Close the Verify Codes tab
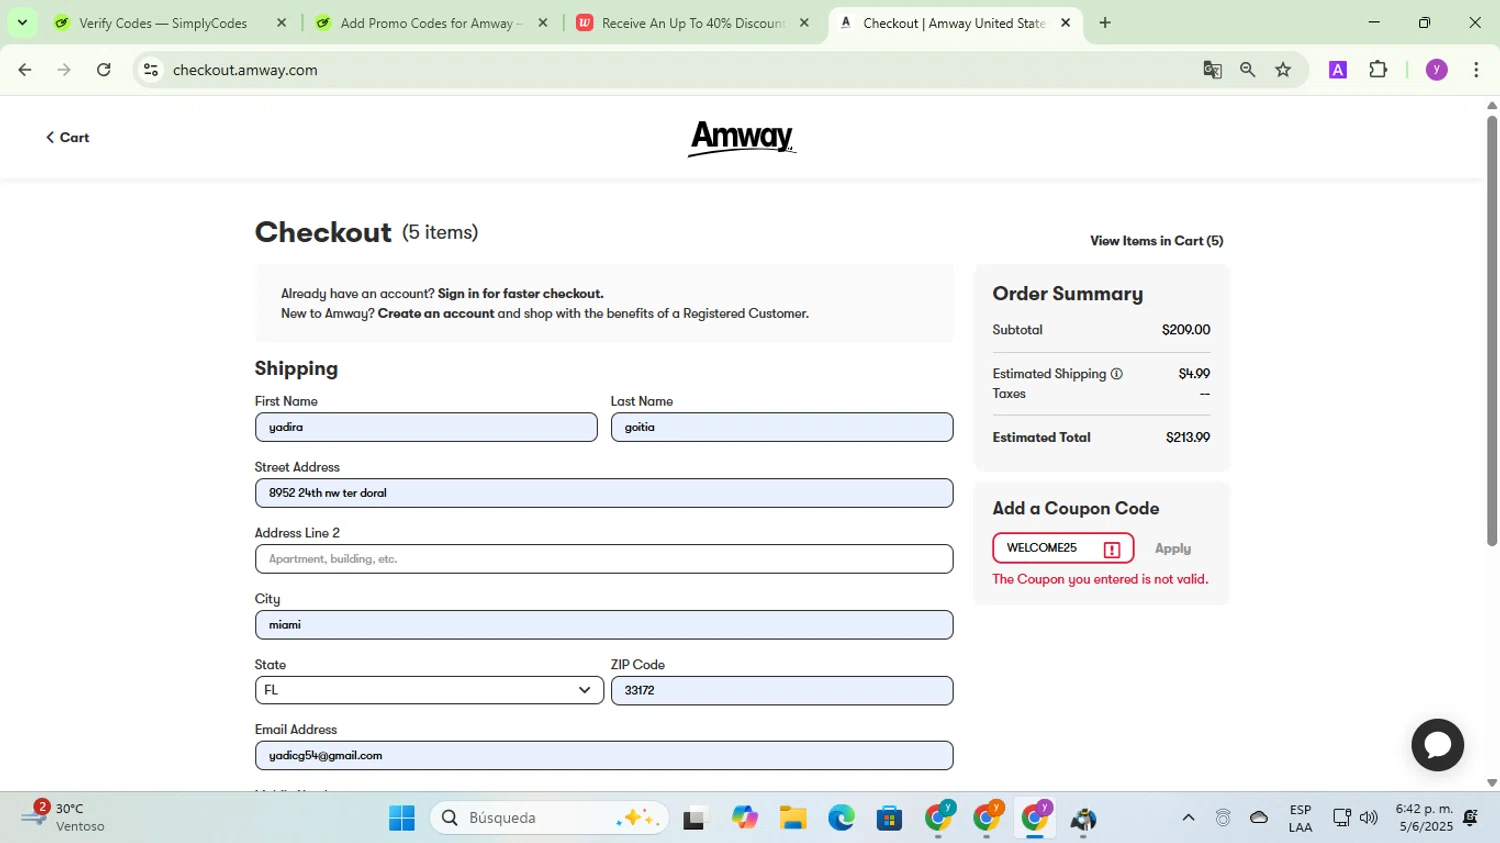The width and height of the screenshot is (1500, 843). [281, 23]
